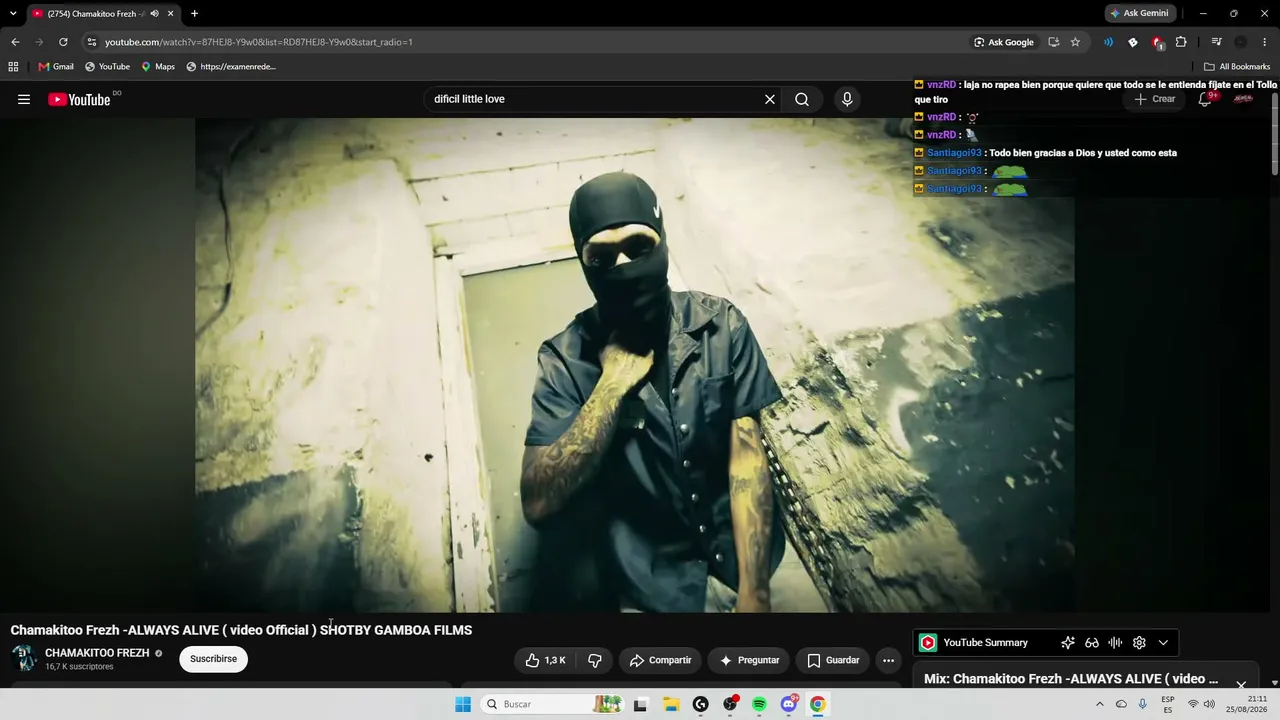Screen dimensions: 1280x720
Task: Open the Windows Start menu
Action: point(463,704)
